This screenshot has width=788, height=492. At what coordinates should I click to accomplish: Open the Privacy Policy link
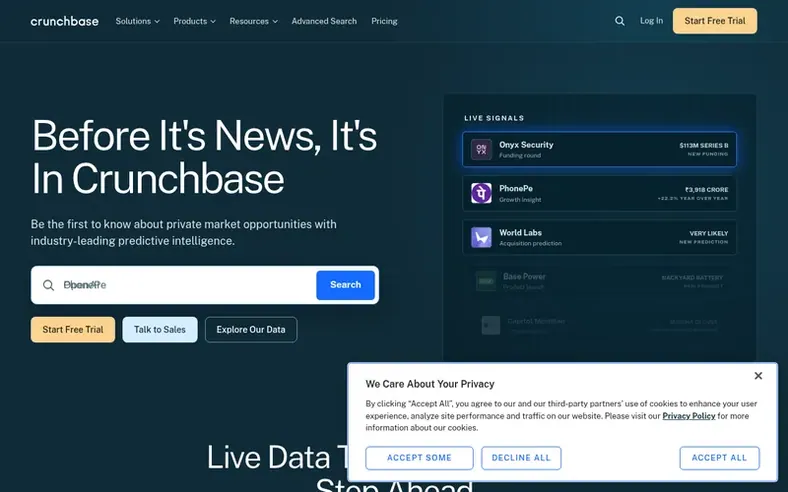coord(688,416)
